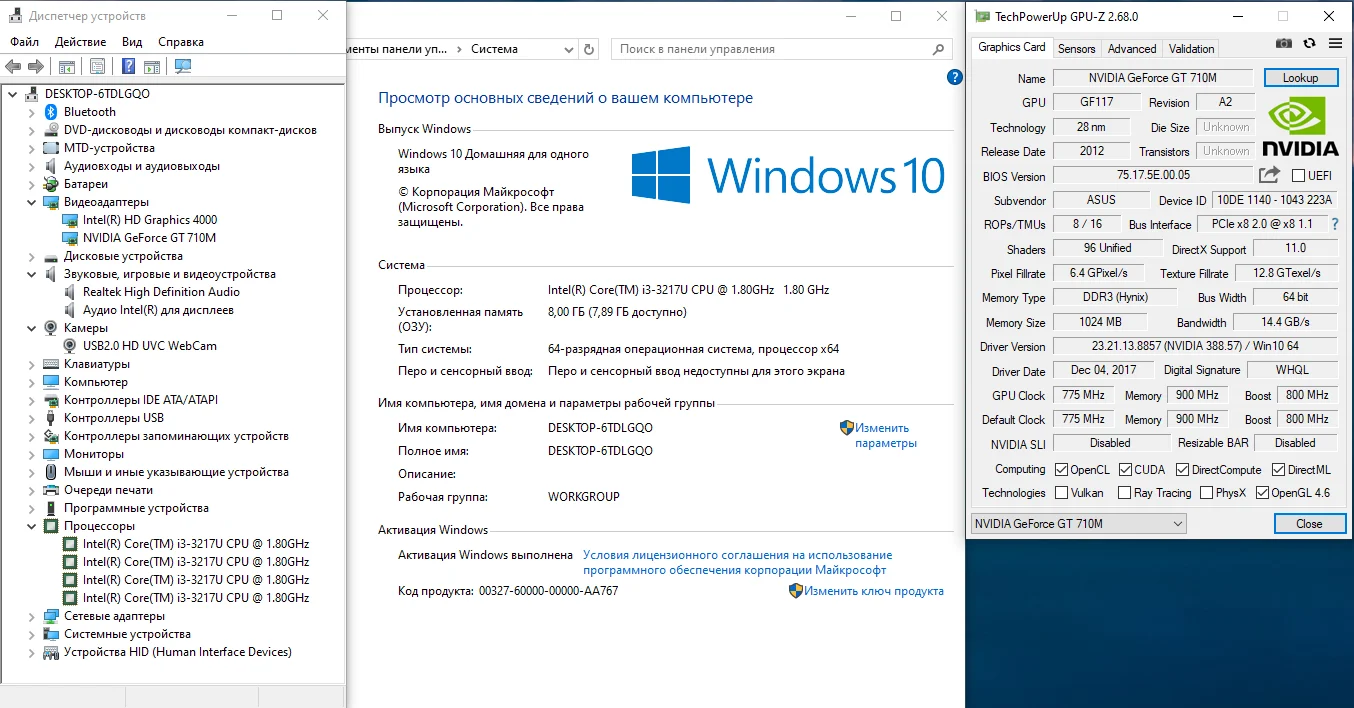The width and height of the screenshot is (1354, 708).
Task: Toggle console tree pane icon in Device Manager
Action: click(x=66, y=66)
